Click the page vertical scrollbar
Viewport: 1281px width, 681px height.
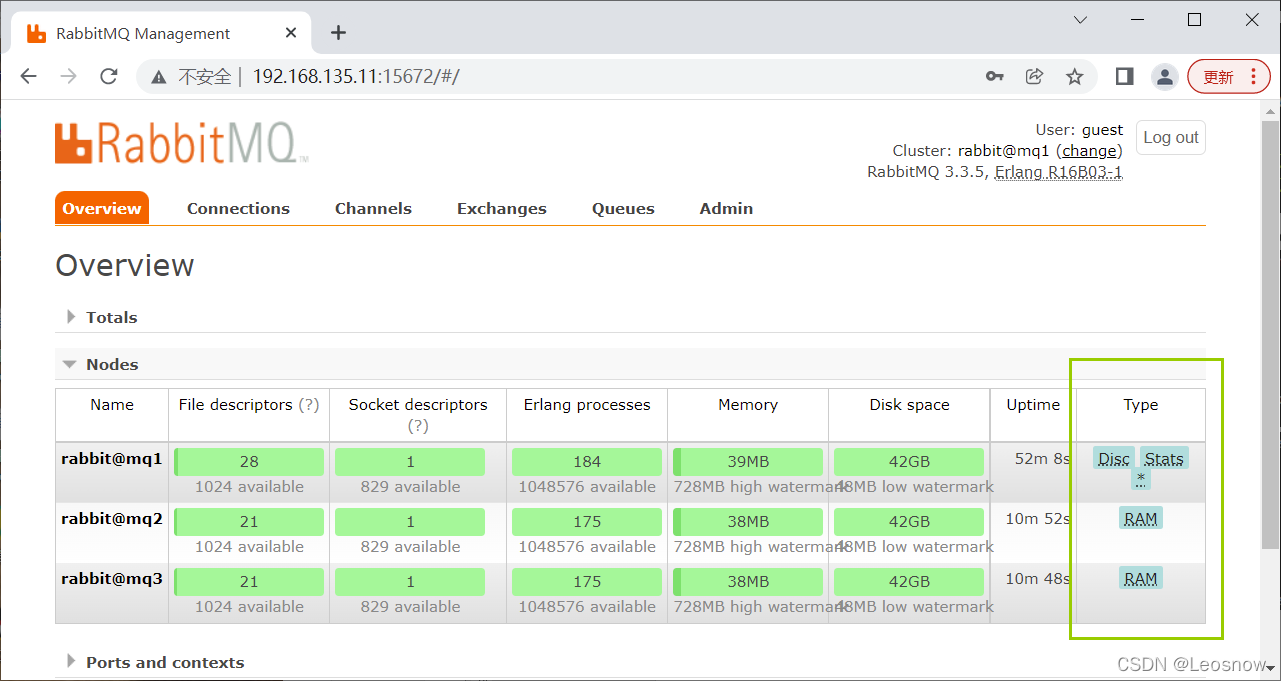(x=1270, y=335)
